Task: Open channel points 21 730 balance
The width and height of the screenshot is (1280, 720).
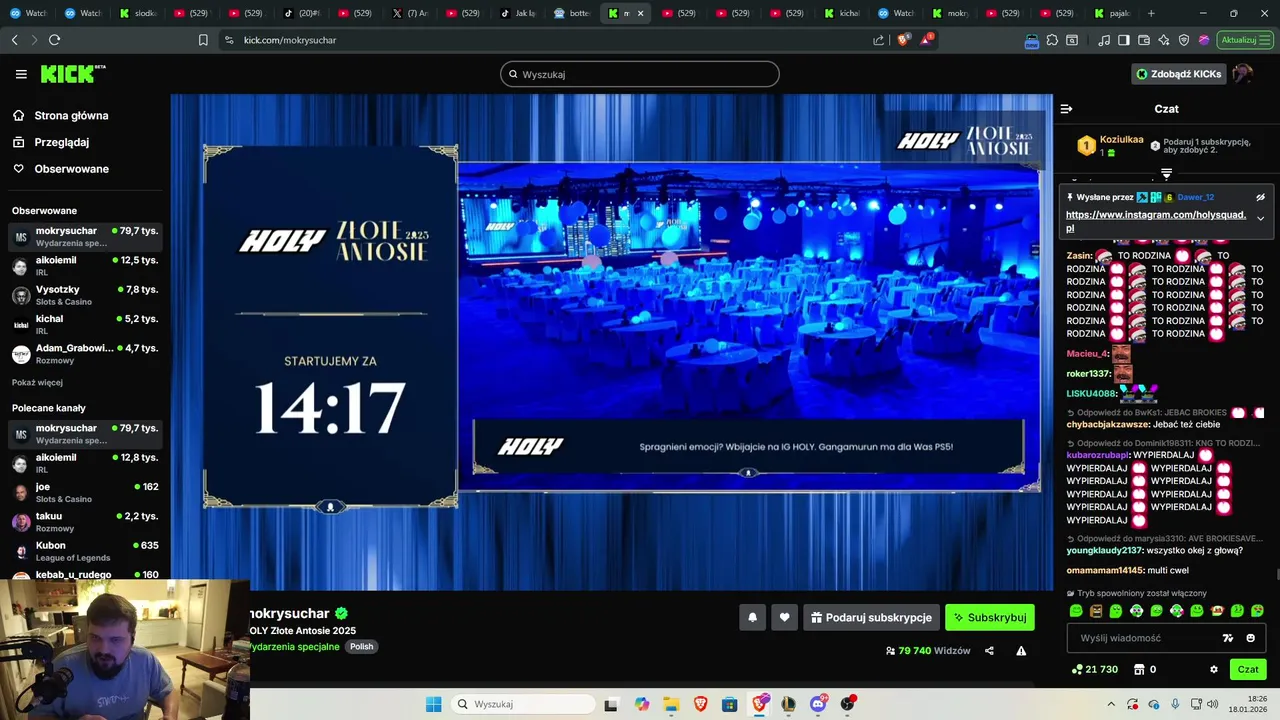Action: pos(1094,670)
